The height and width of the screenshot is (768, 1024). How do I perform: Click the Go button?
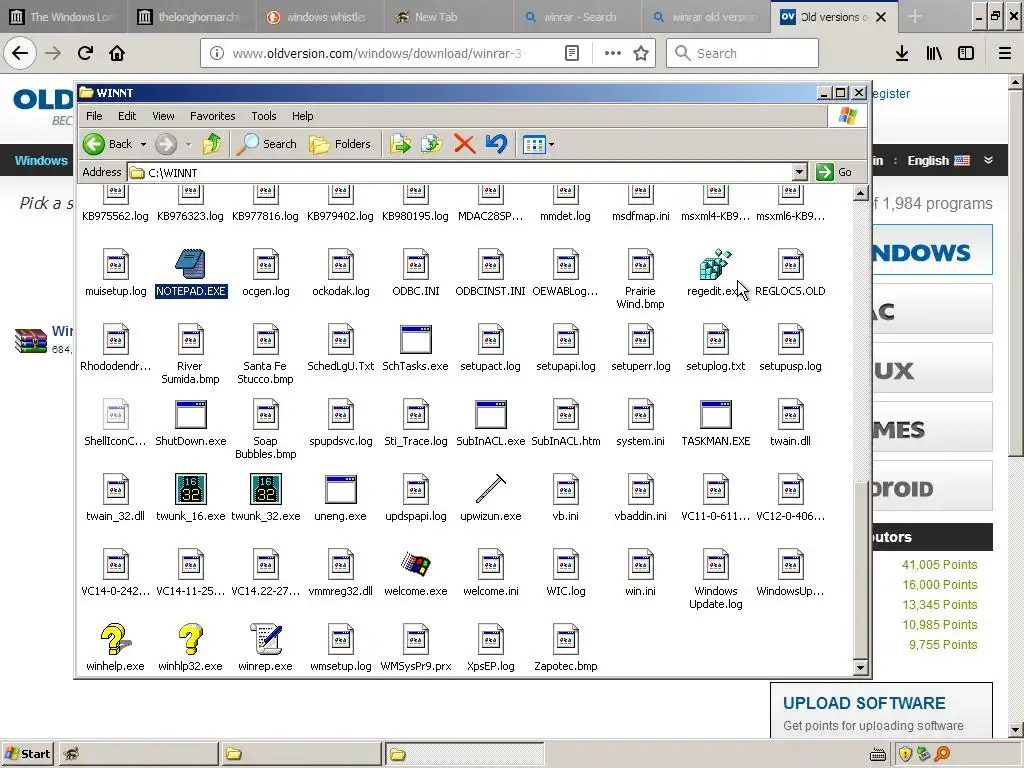tap(835, 172)
